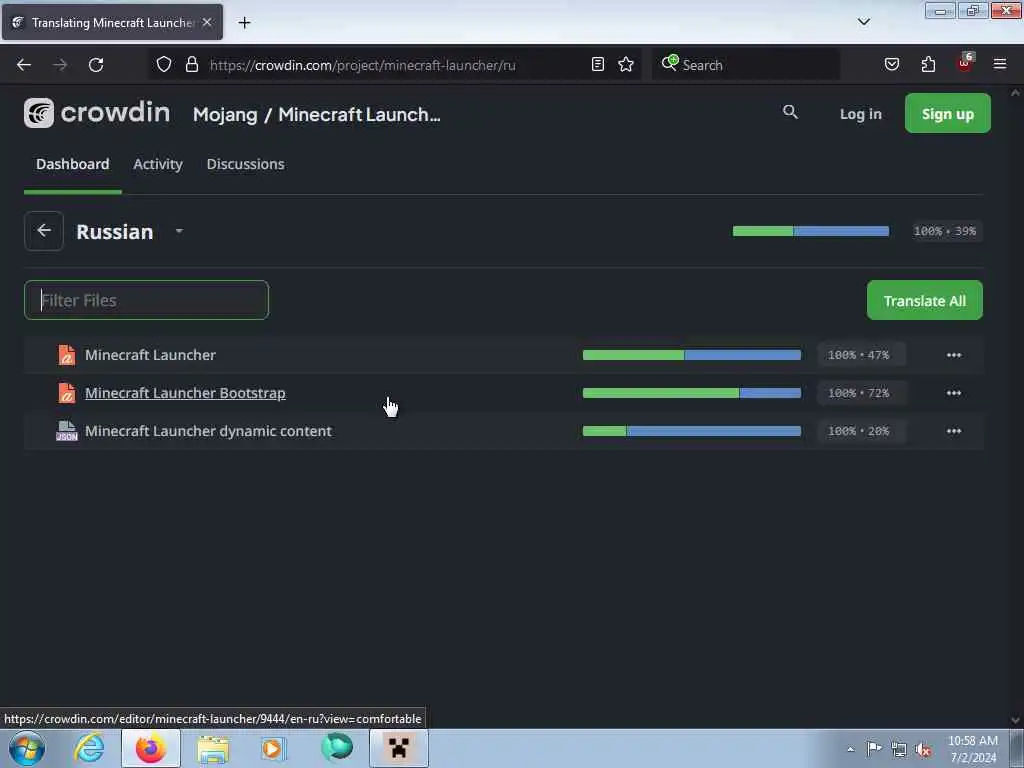The width and height of the screenshot is (1024, 768).
Task: Click the 100% • 20% label
Action: point(859,431)
